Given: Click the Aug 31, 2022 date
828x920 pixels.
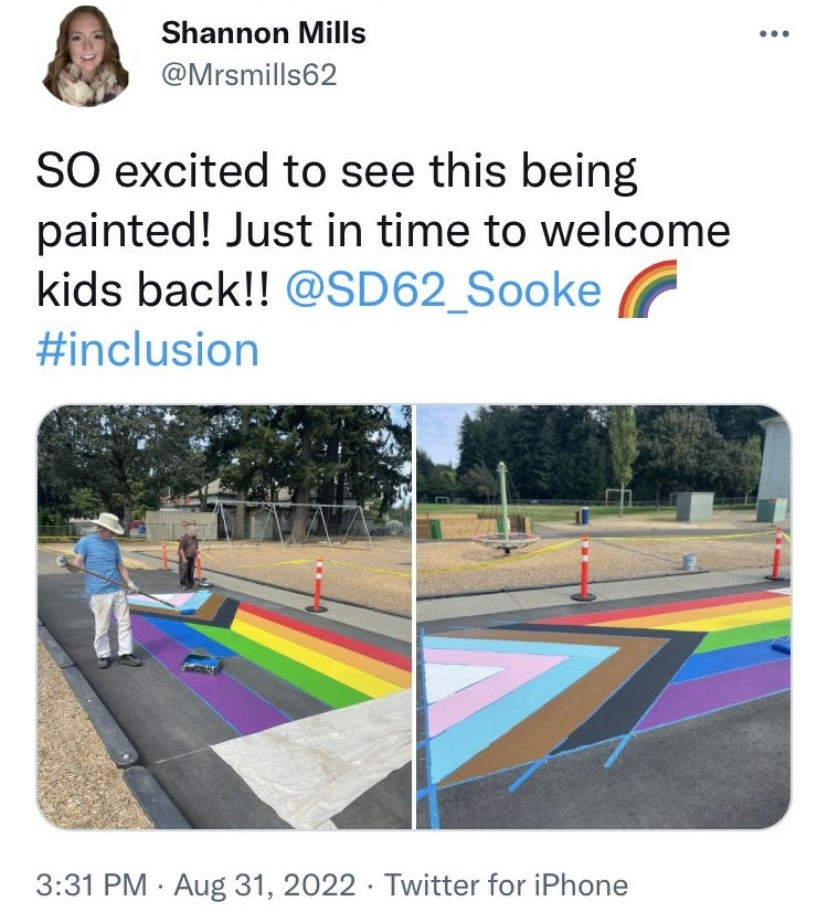Looking at the screenshot, I should coord(265,885).
